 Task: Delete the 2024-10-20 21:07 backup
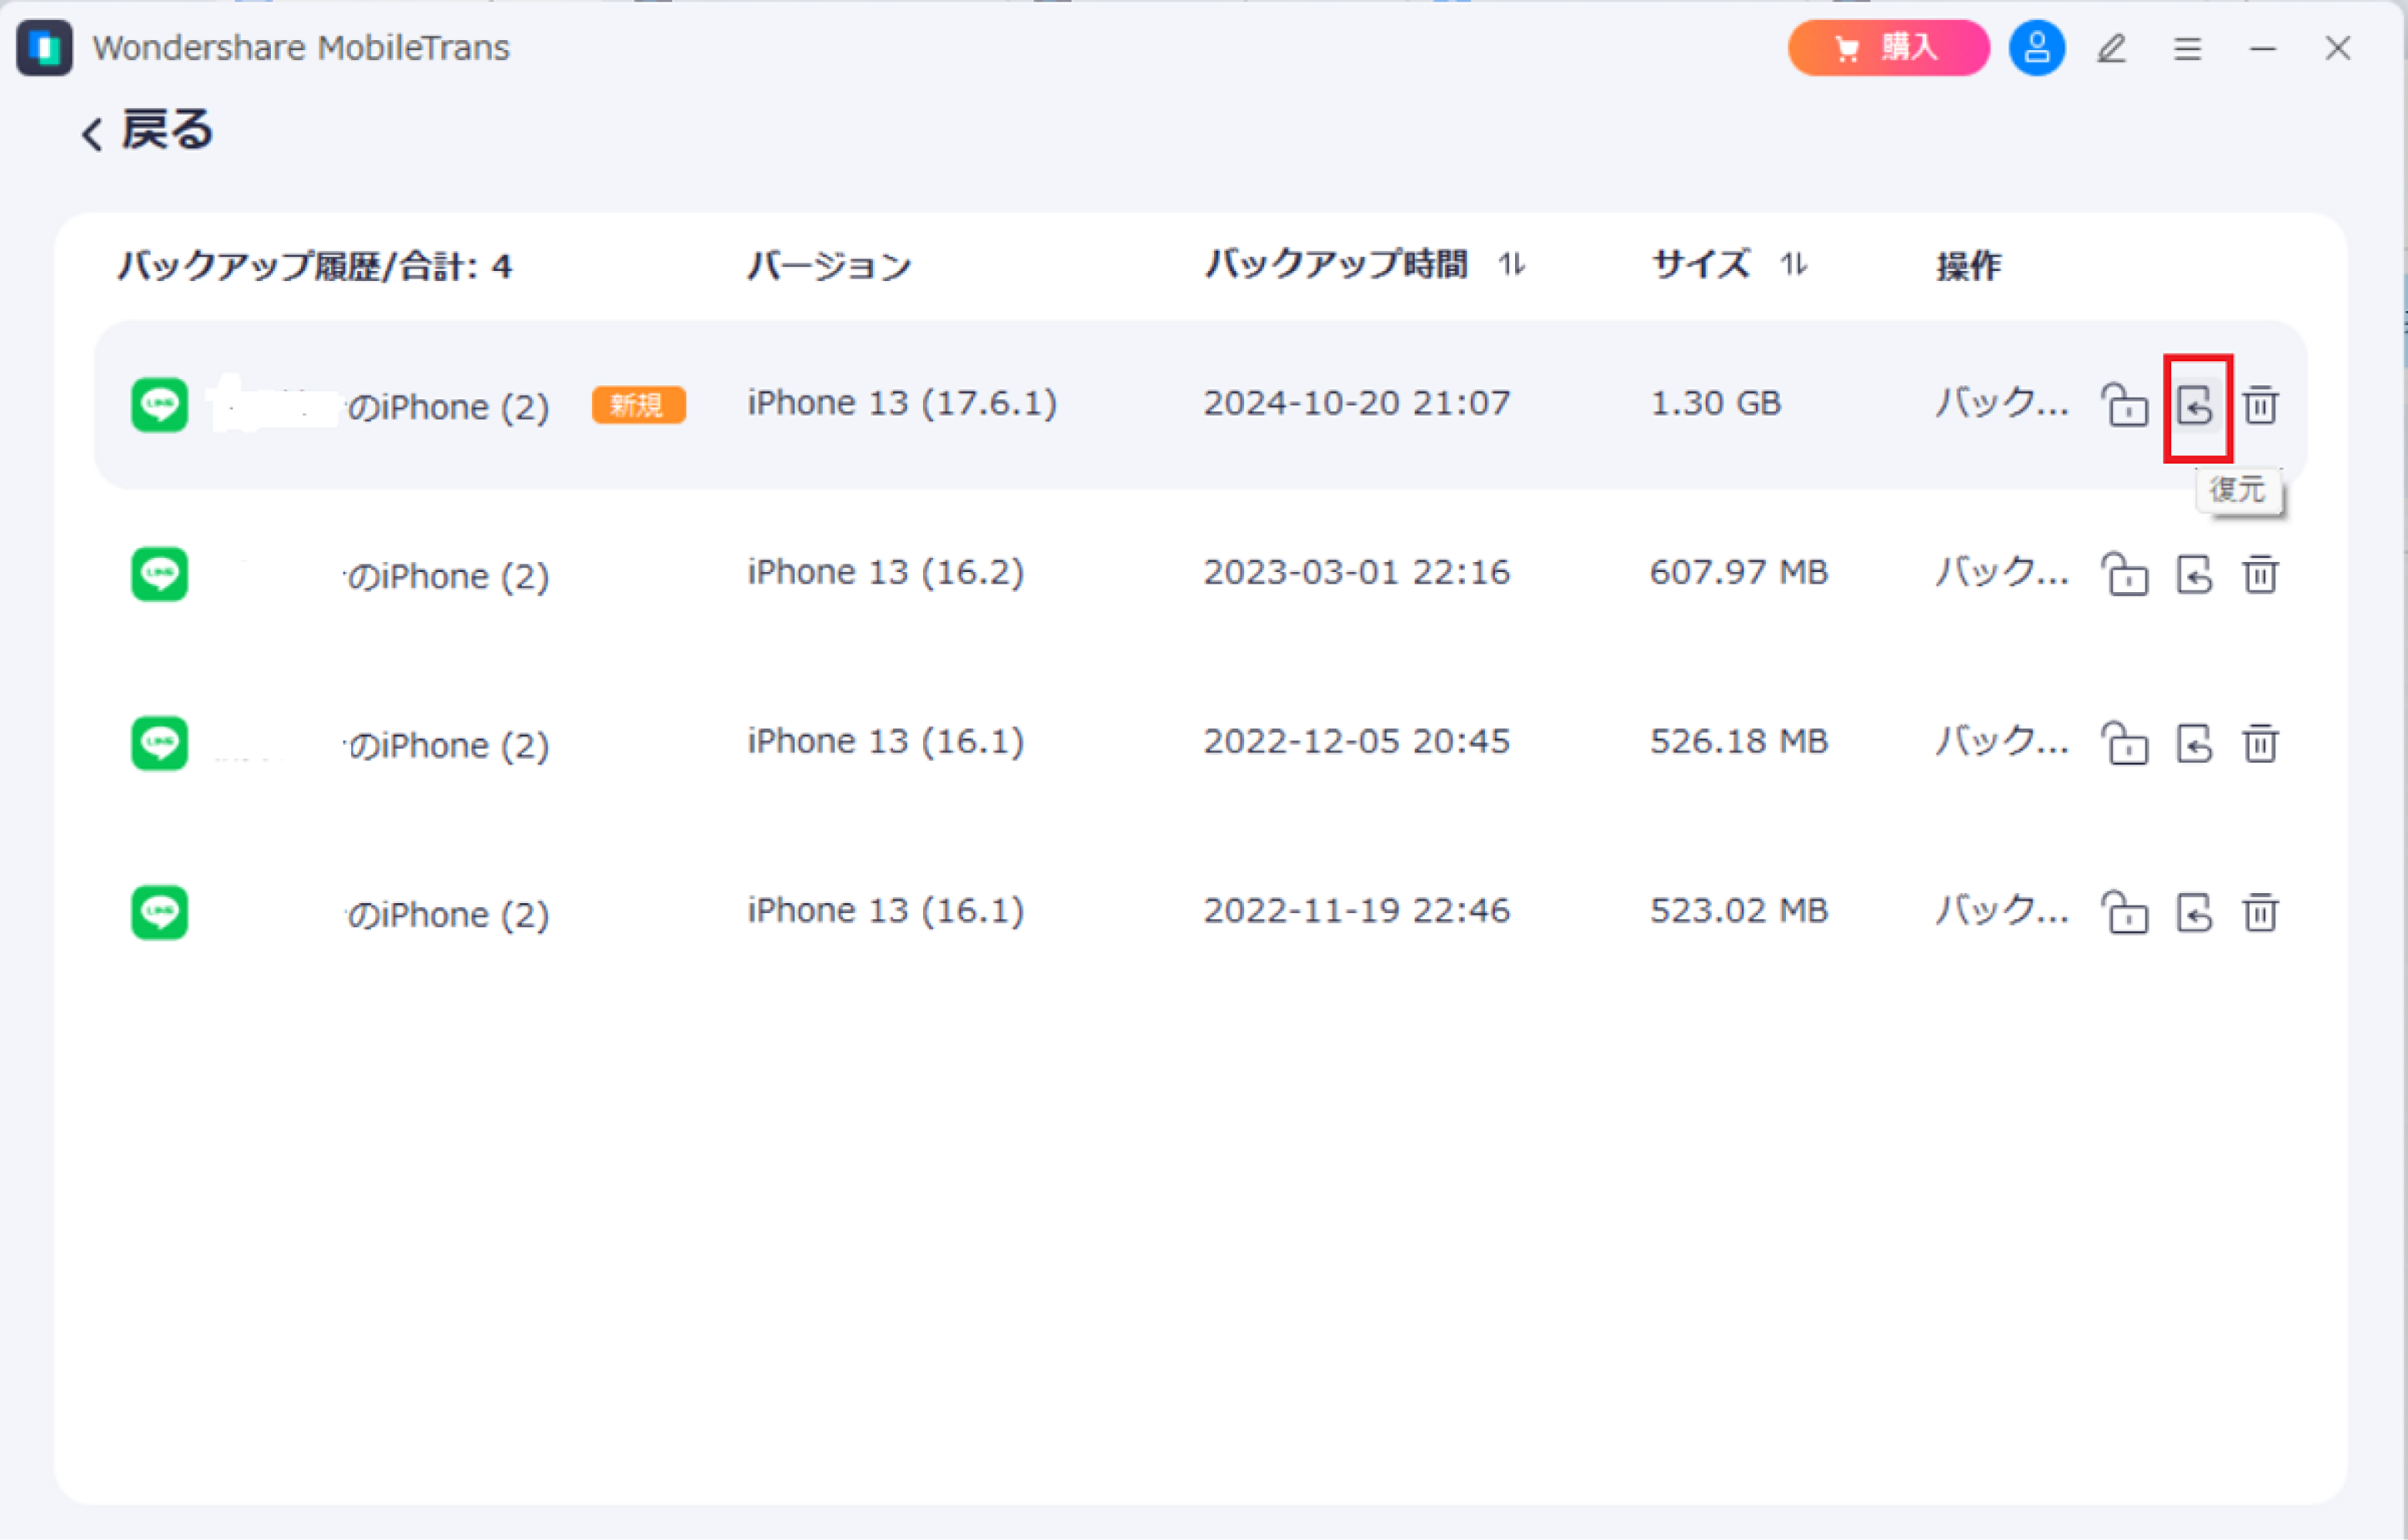pos(2260,405)
